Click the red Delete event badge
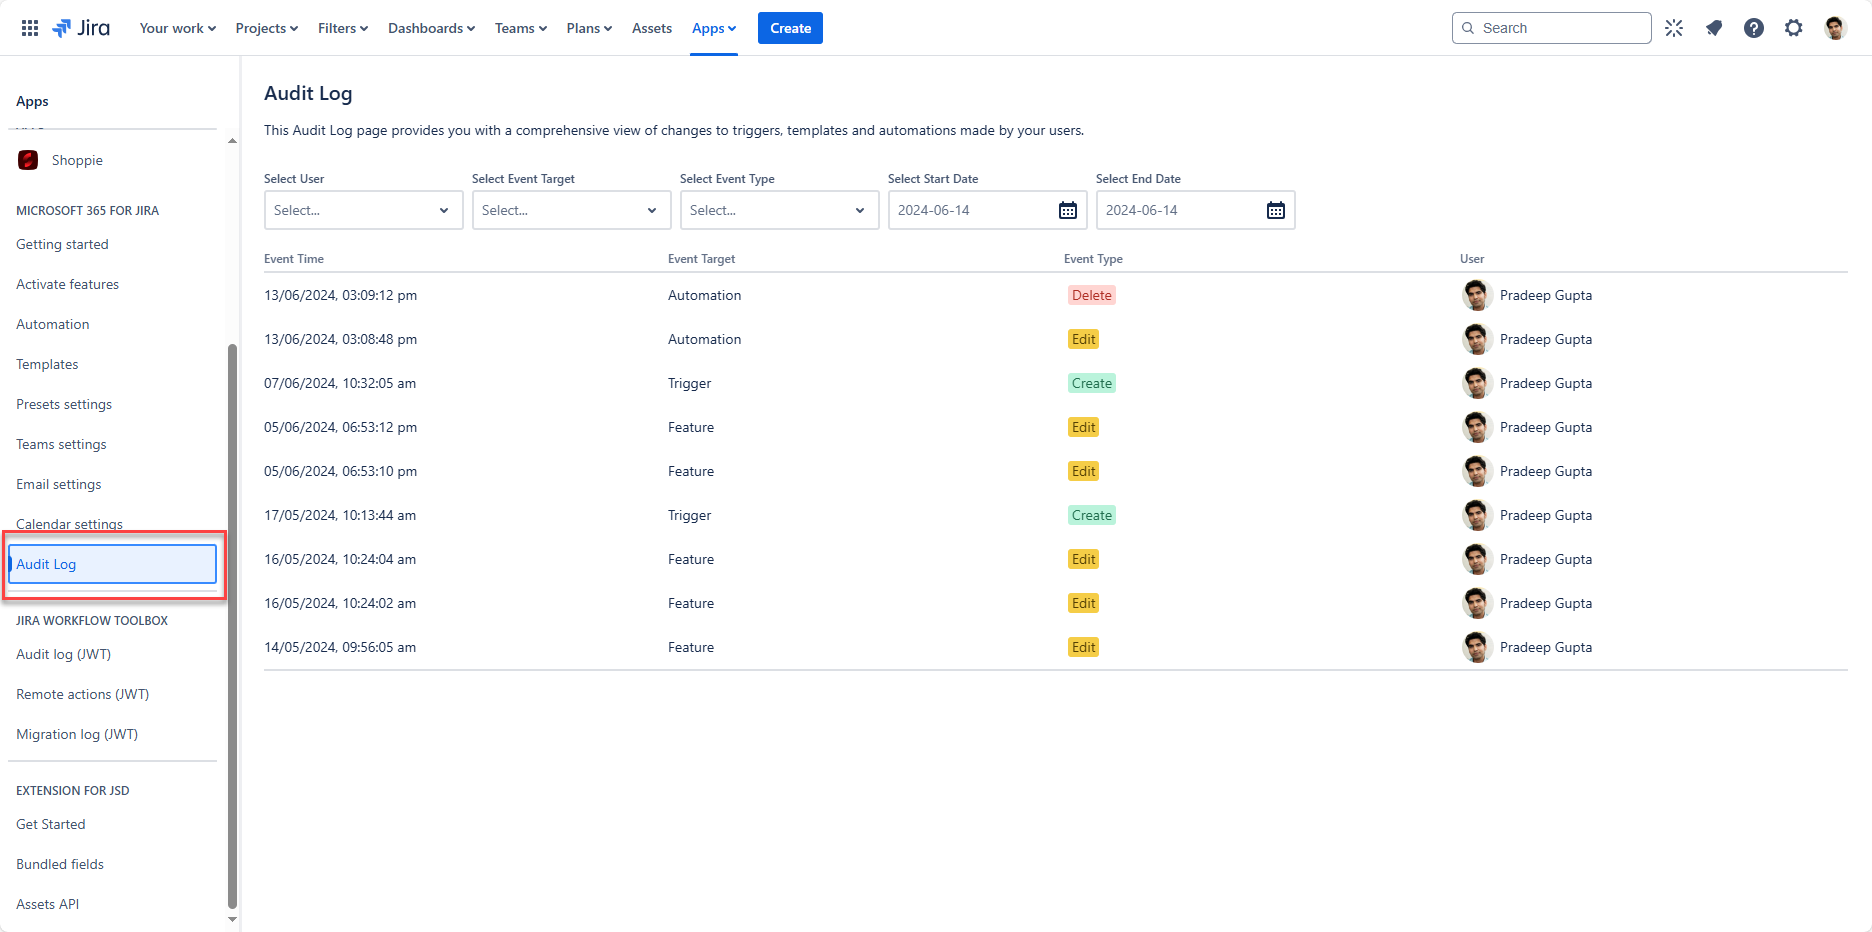This screenshot has width=1872, height=932. click(1091, 295)
